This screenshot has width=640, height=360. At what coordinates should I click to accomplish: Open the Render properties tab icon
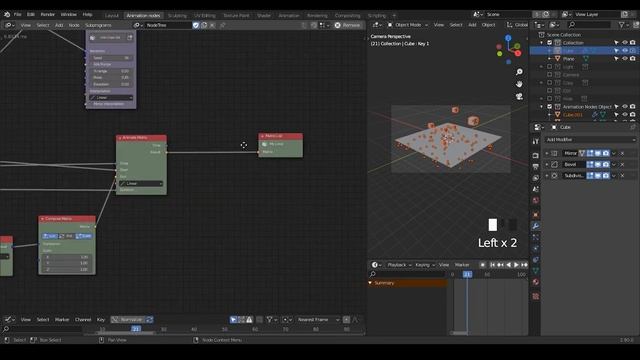[536, 156]
